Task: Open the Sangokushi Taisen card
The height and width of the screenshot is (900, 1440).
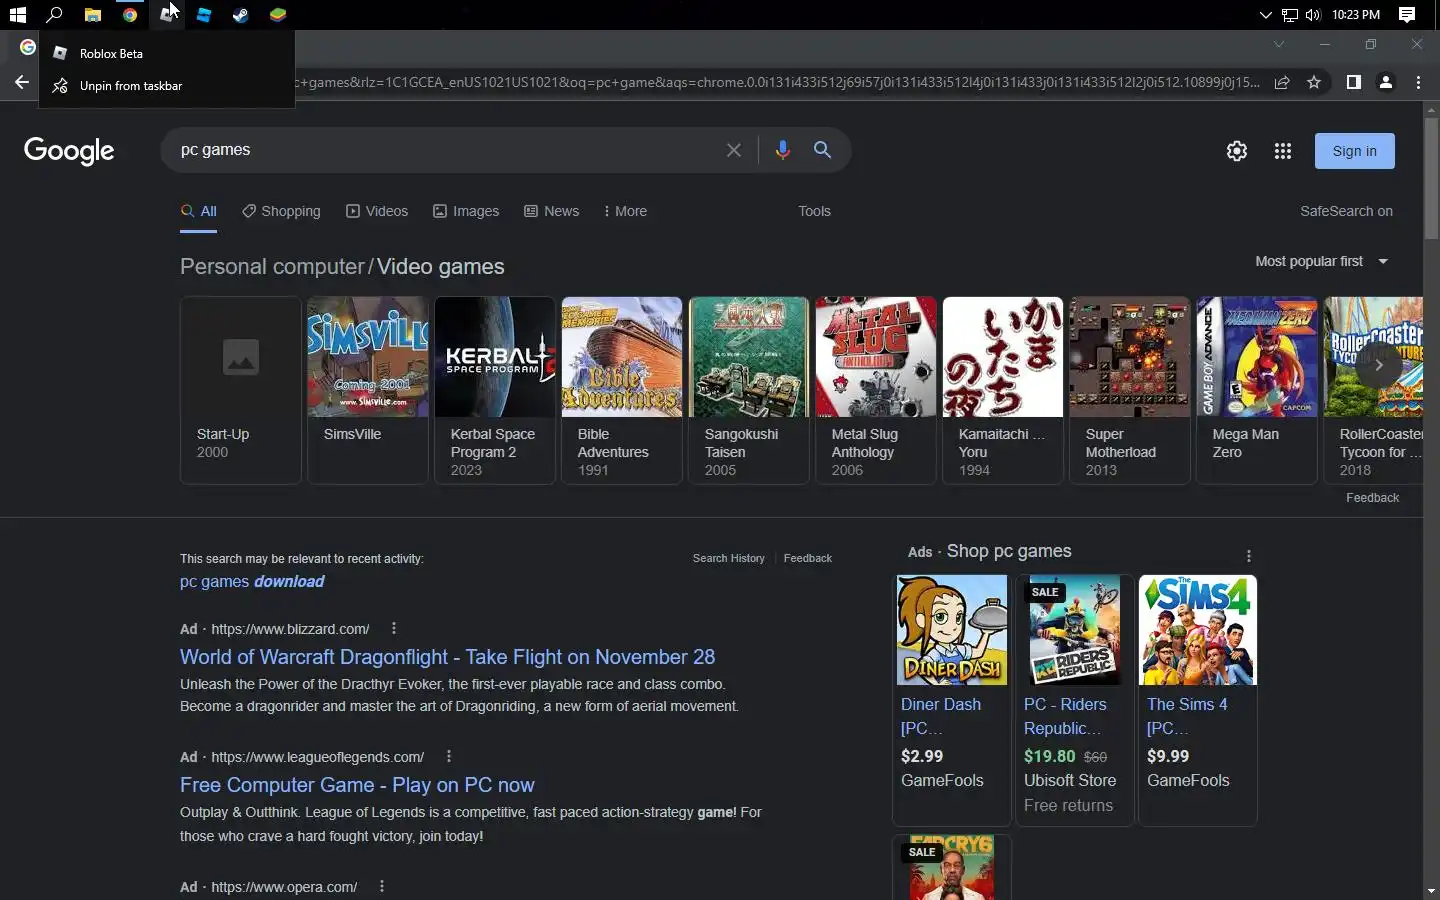Action: point(748,390)
